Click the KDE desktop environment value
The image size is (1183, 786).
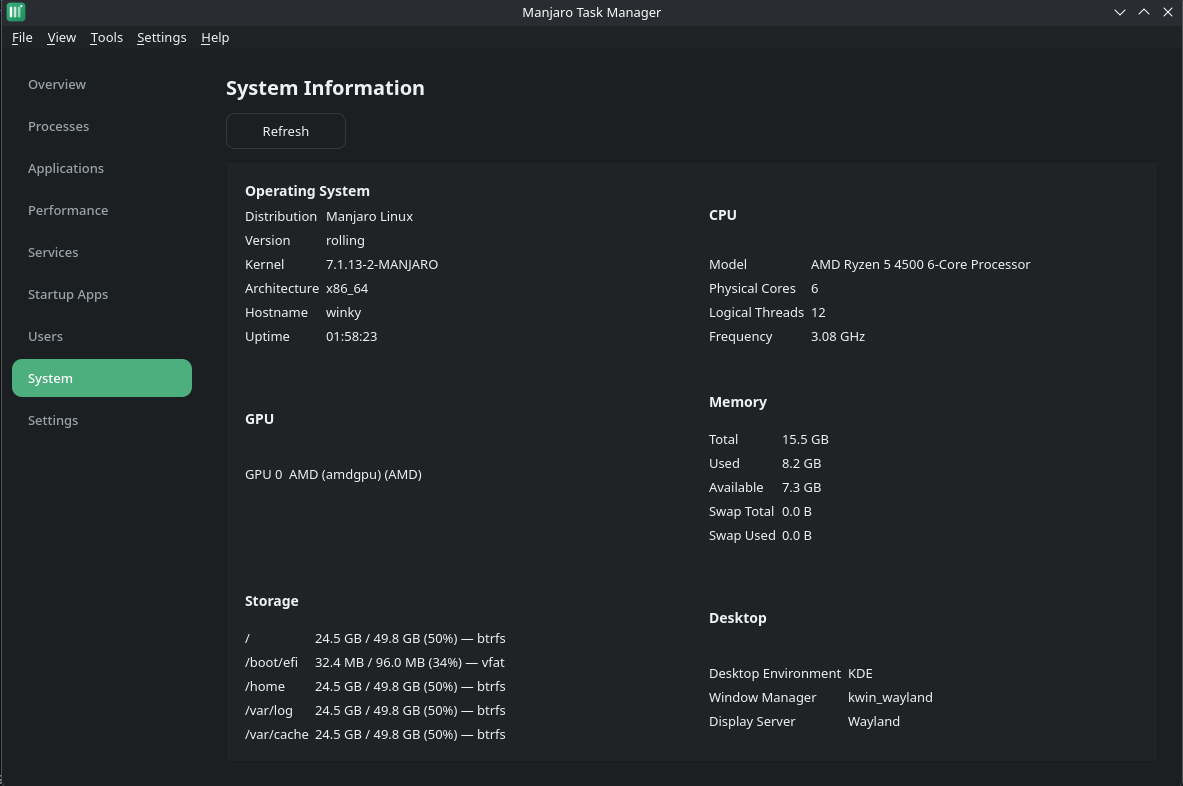[860, 674]
